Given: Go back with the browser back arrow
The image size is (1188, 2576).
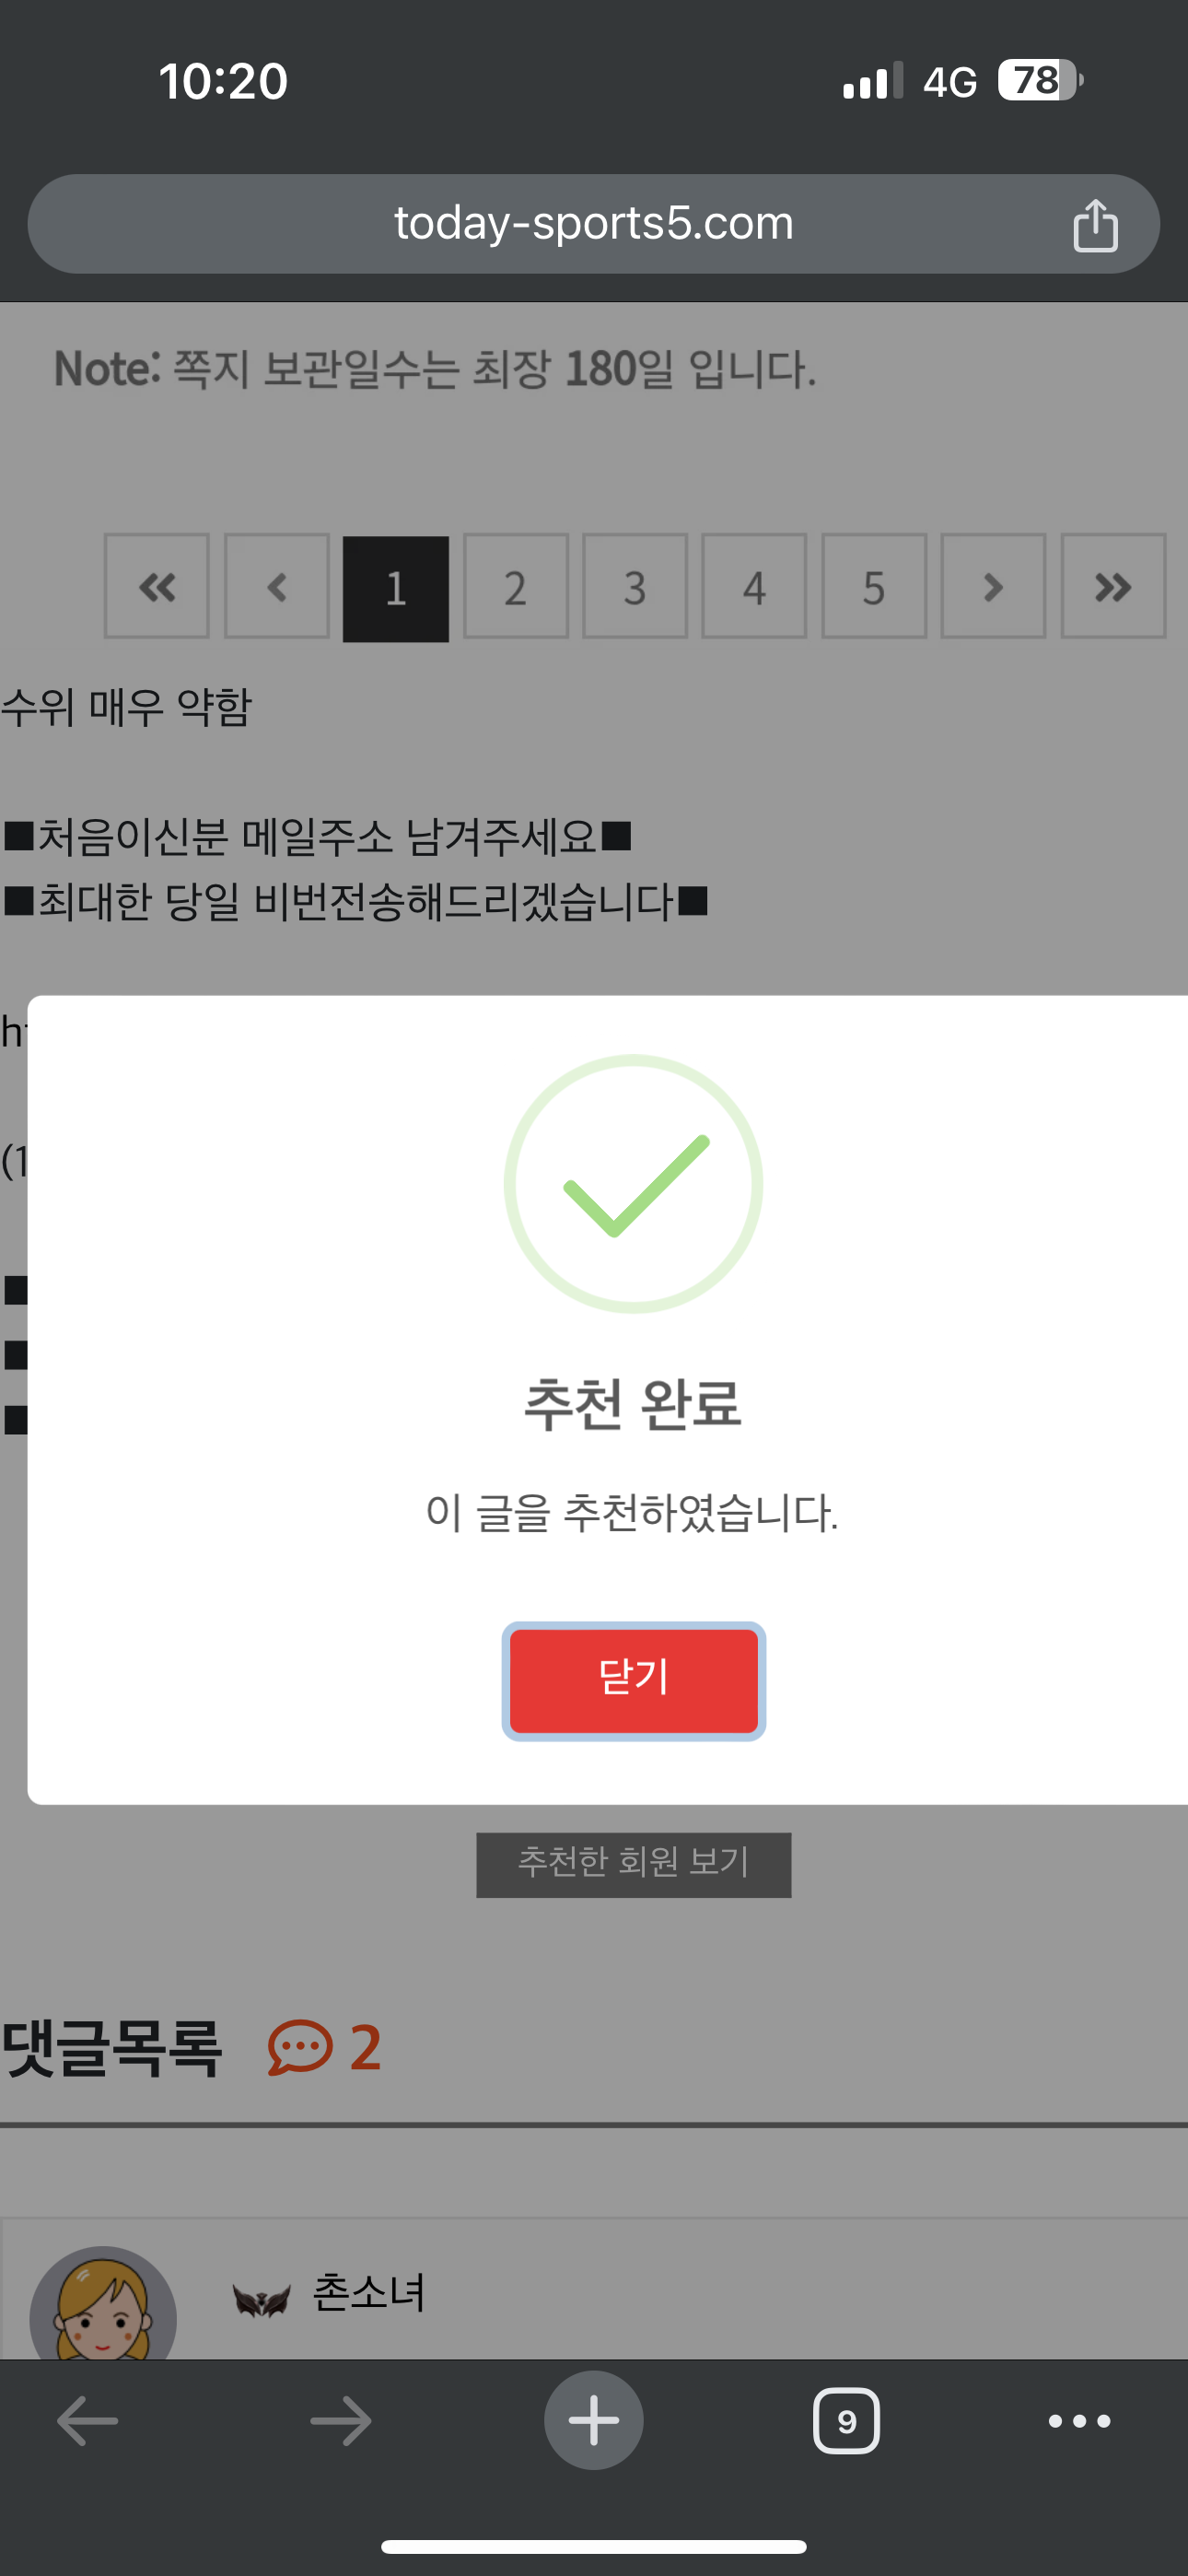Looking at the screenshot, I should click(88, 2421).
